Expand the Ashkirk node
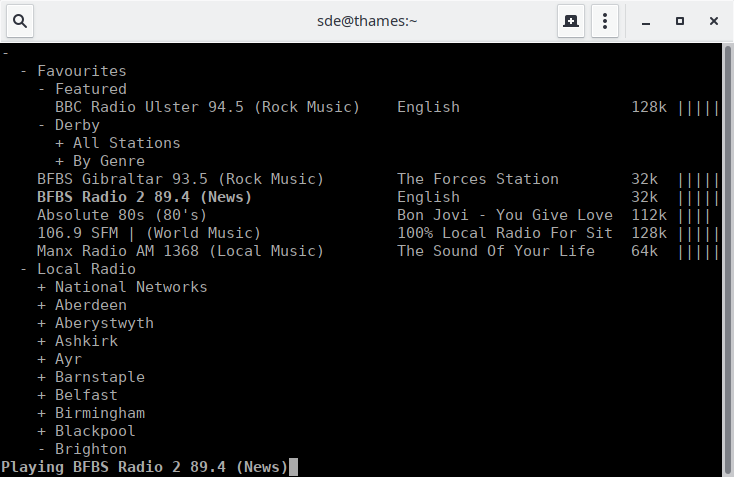Screen dimensions: 734x477 42,341
